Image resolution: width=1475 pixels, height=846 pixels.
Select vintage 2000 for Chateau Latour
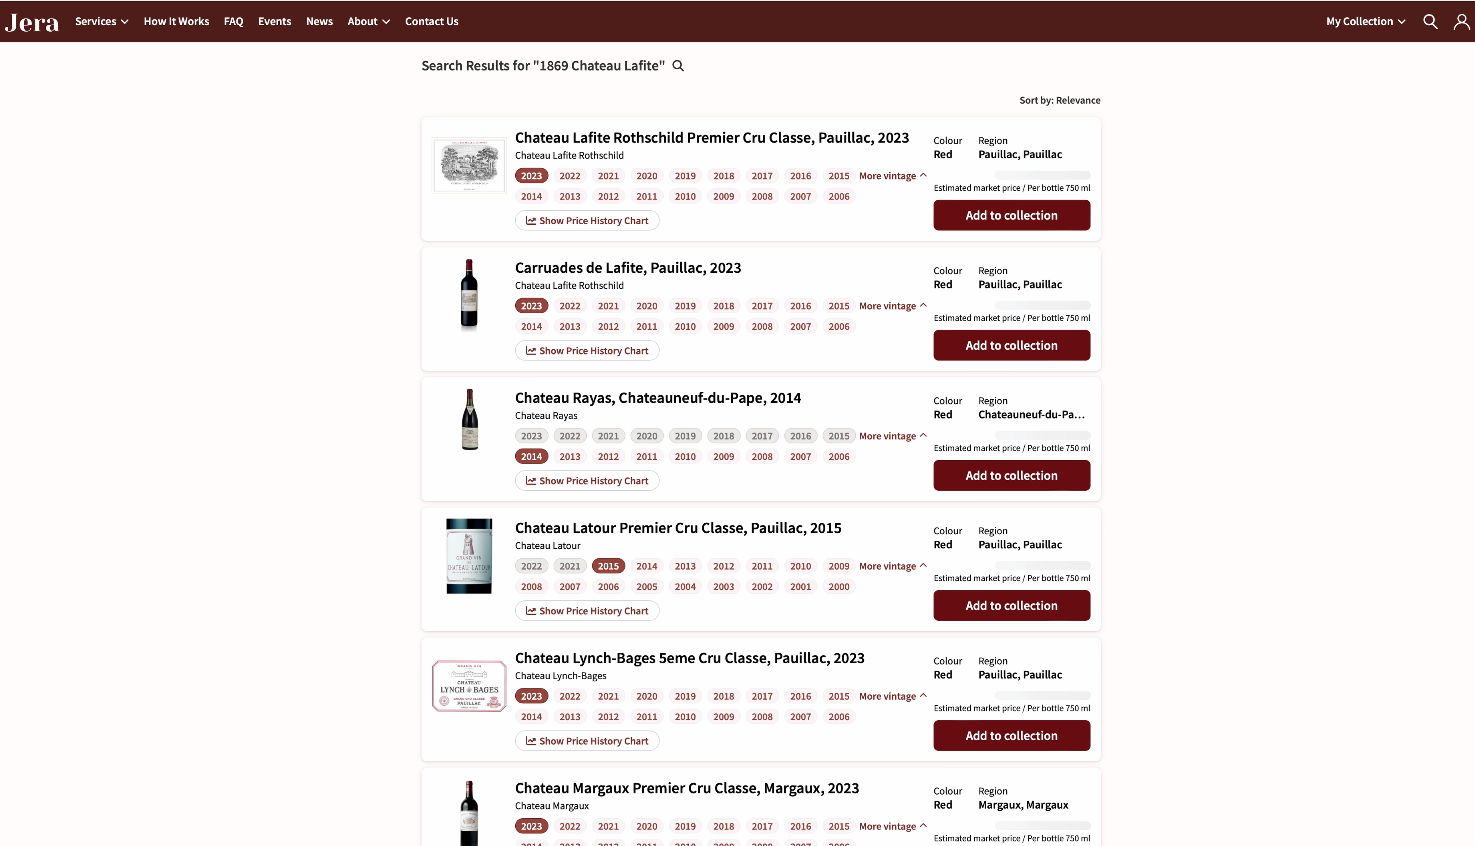(x=839, y=587)
